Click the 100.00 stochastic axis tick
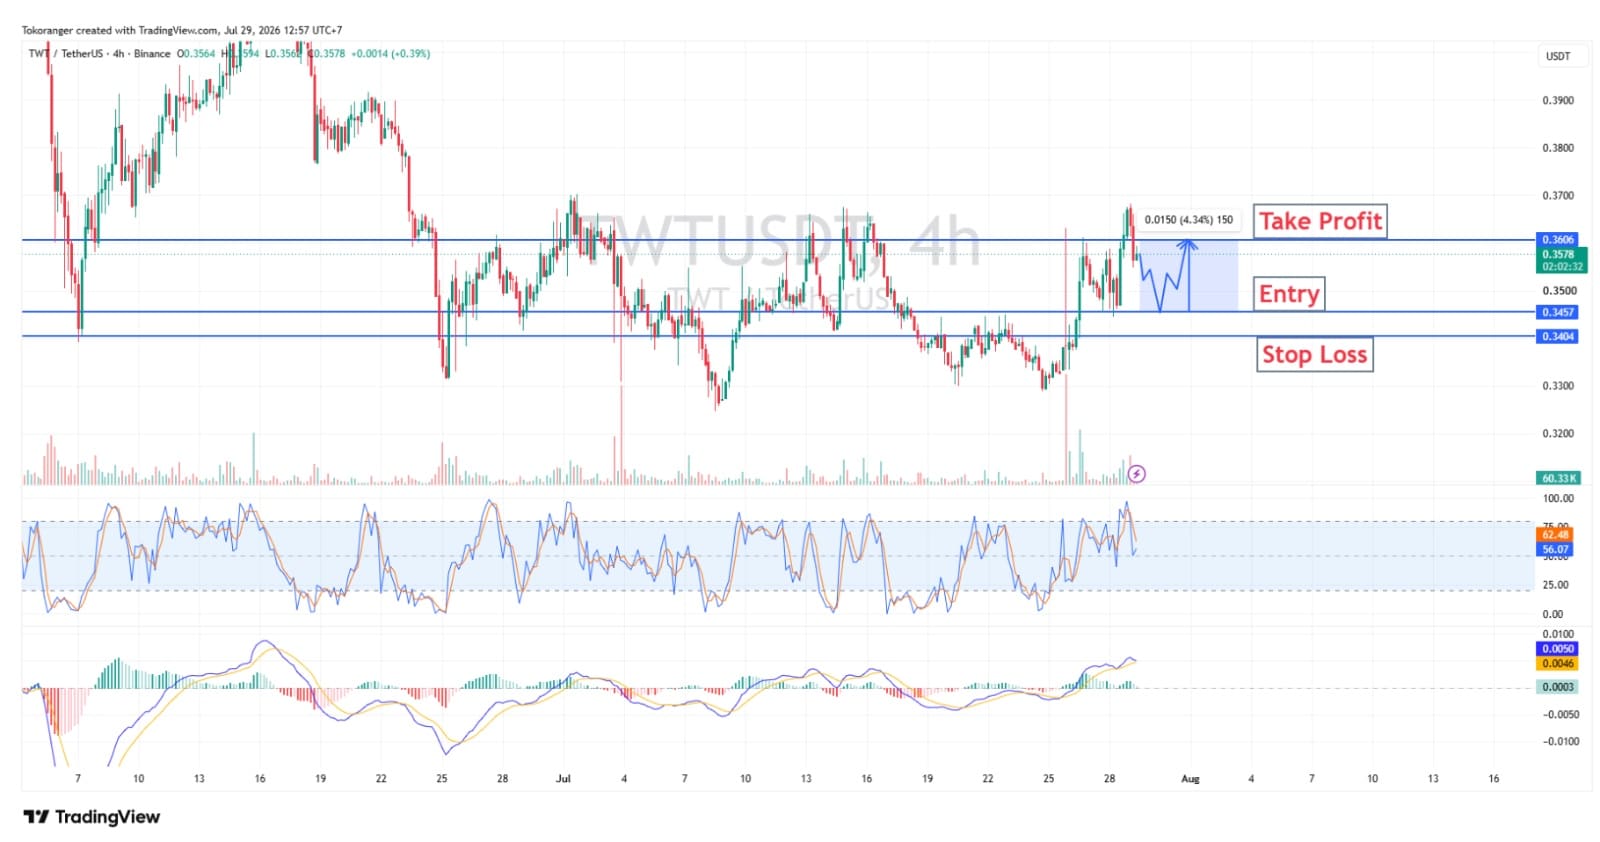This screenshot has height=842, width=1600. (1558, 498)
